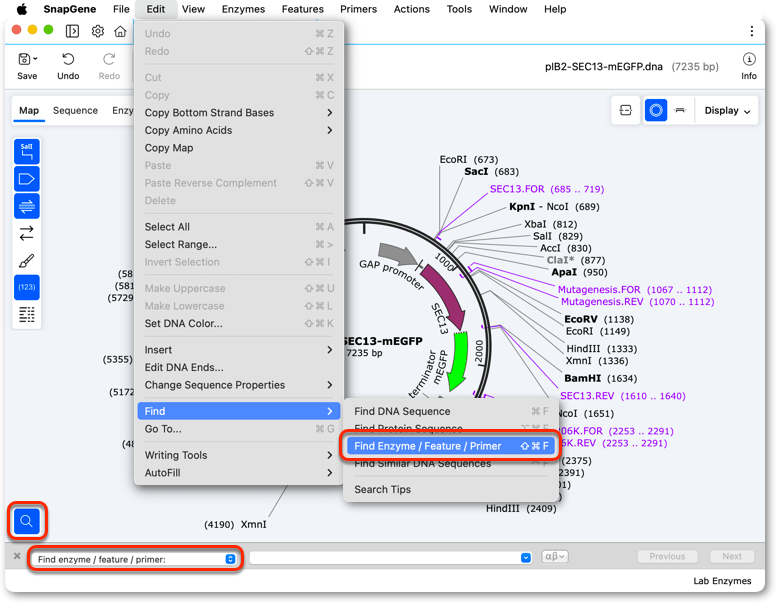Choose Set DNA Color... menu item
776x603 pixels.
[x=239, y=323]
